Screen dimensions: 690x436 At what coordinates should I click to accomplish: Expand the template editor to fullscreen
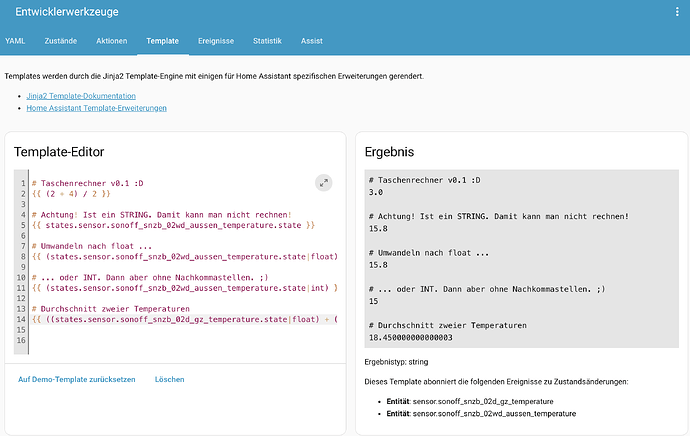(323, 183)
